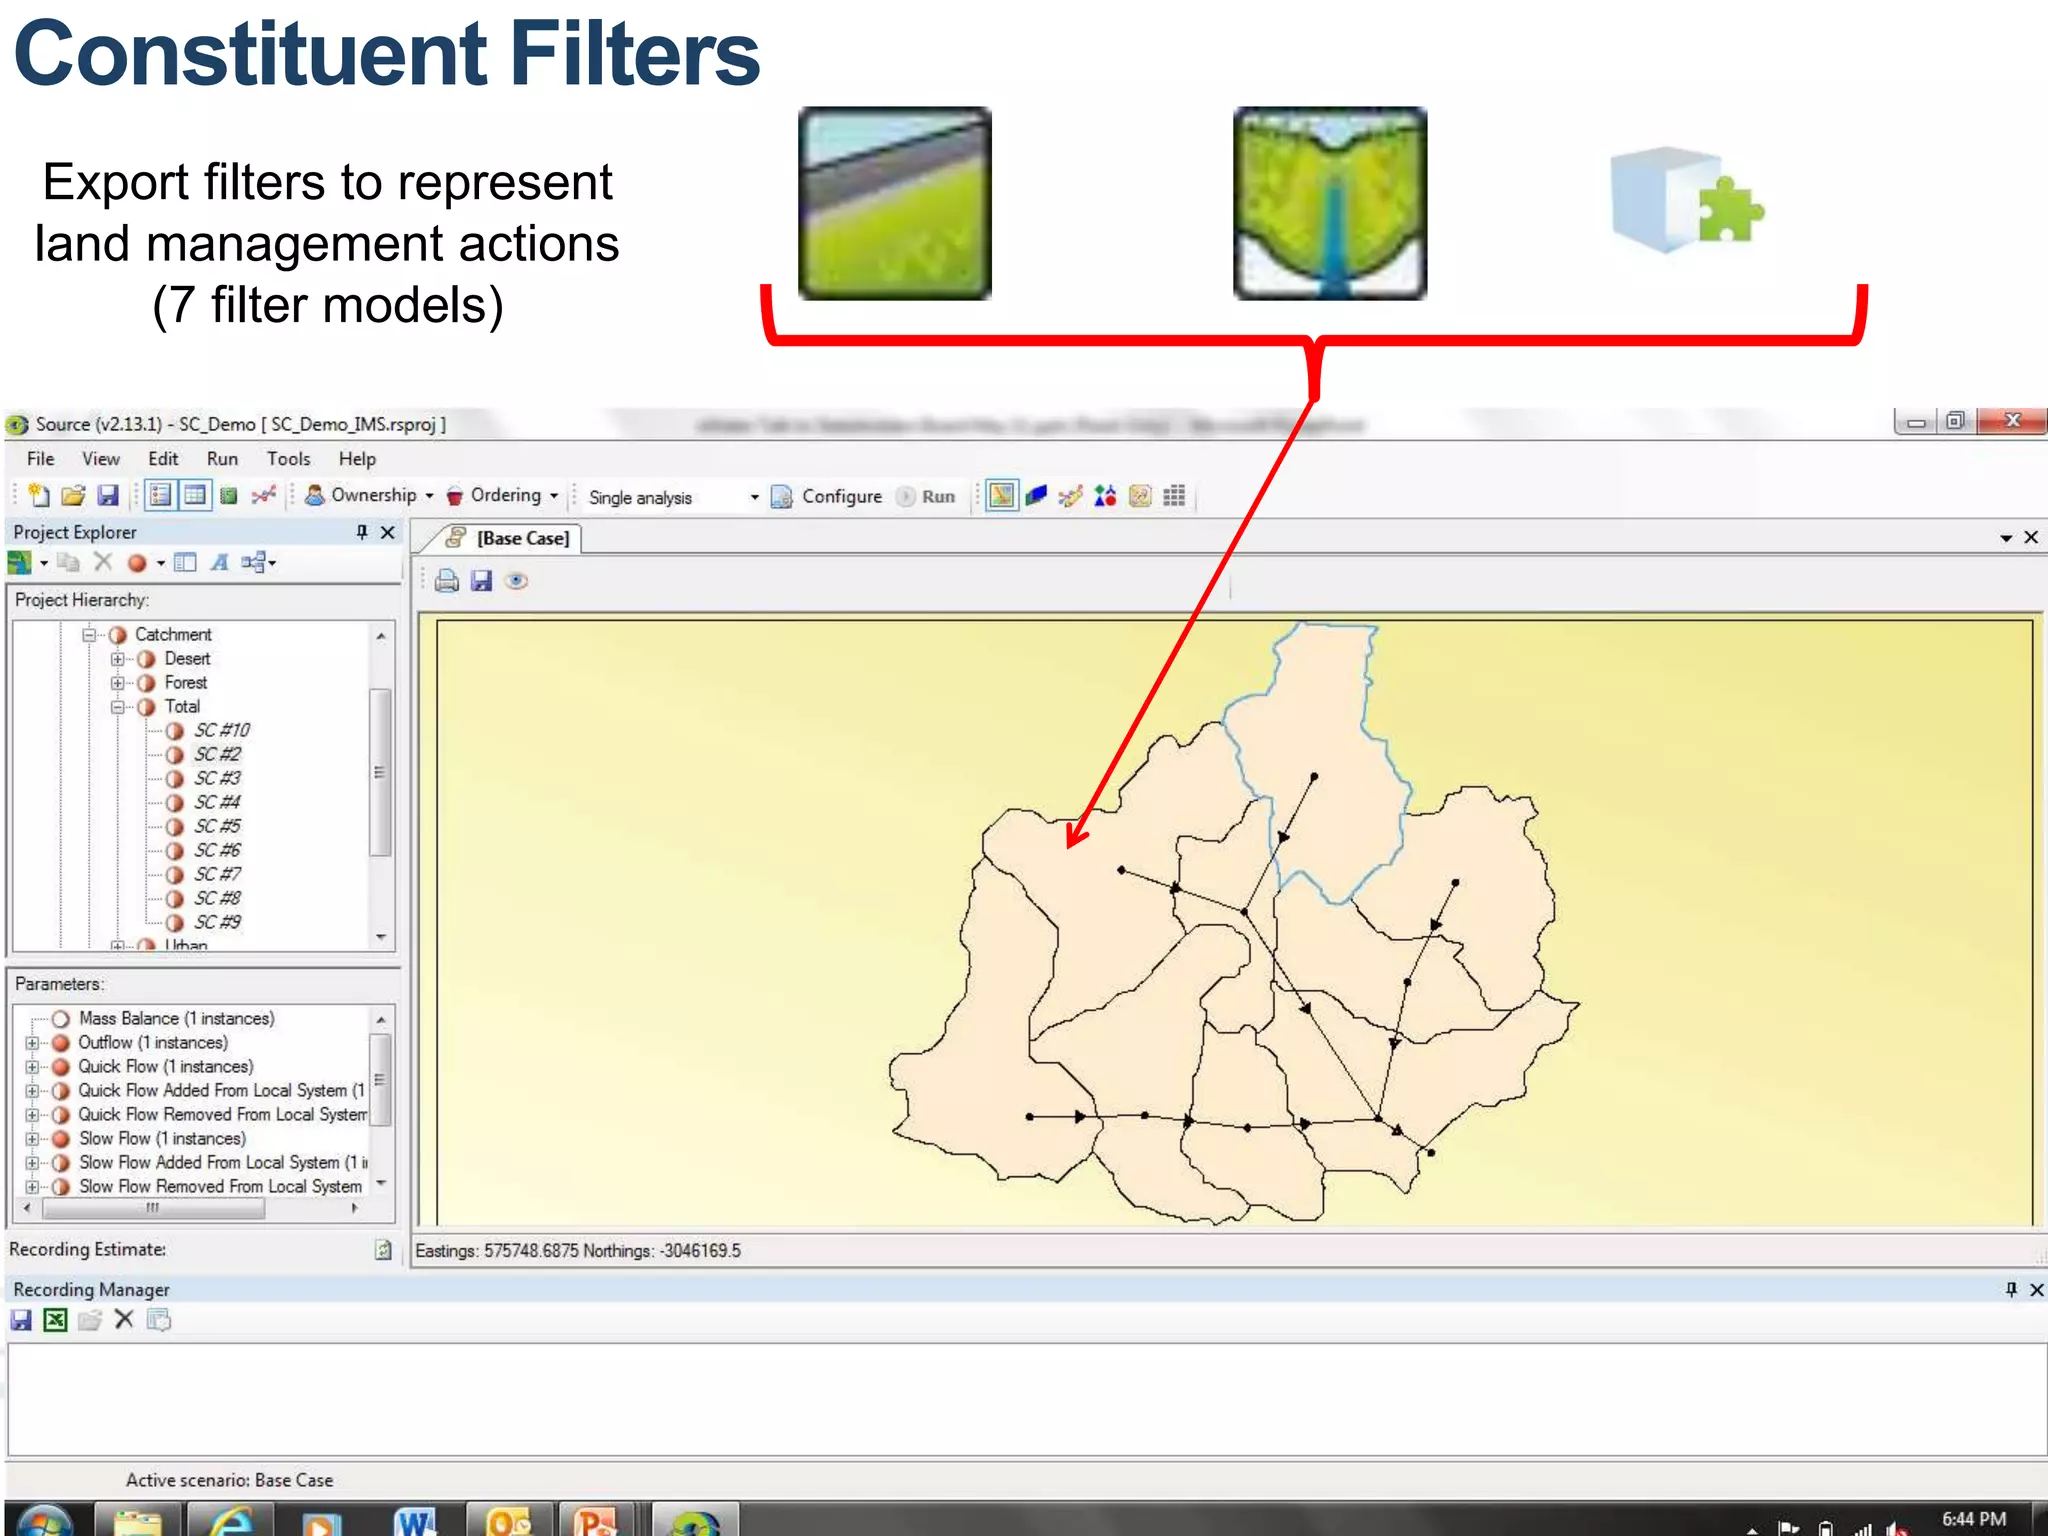Select SC #10 in the hierarchy
Viewport: 2048px width, 1536px height.
point(222,731)
